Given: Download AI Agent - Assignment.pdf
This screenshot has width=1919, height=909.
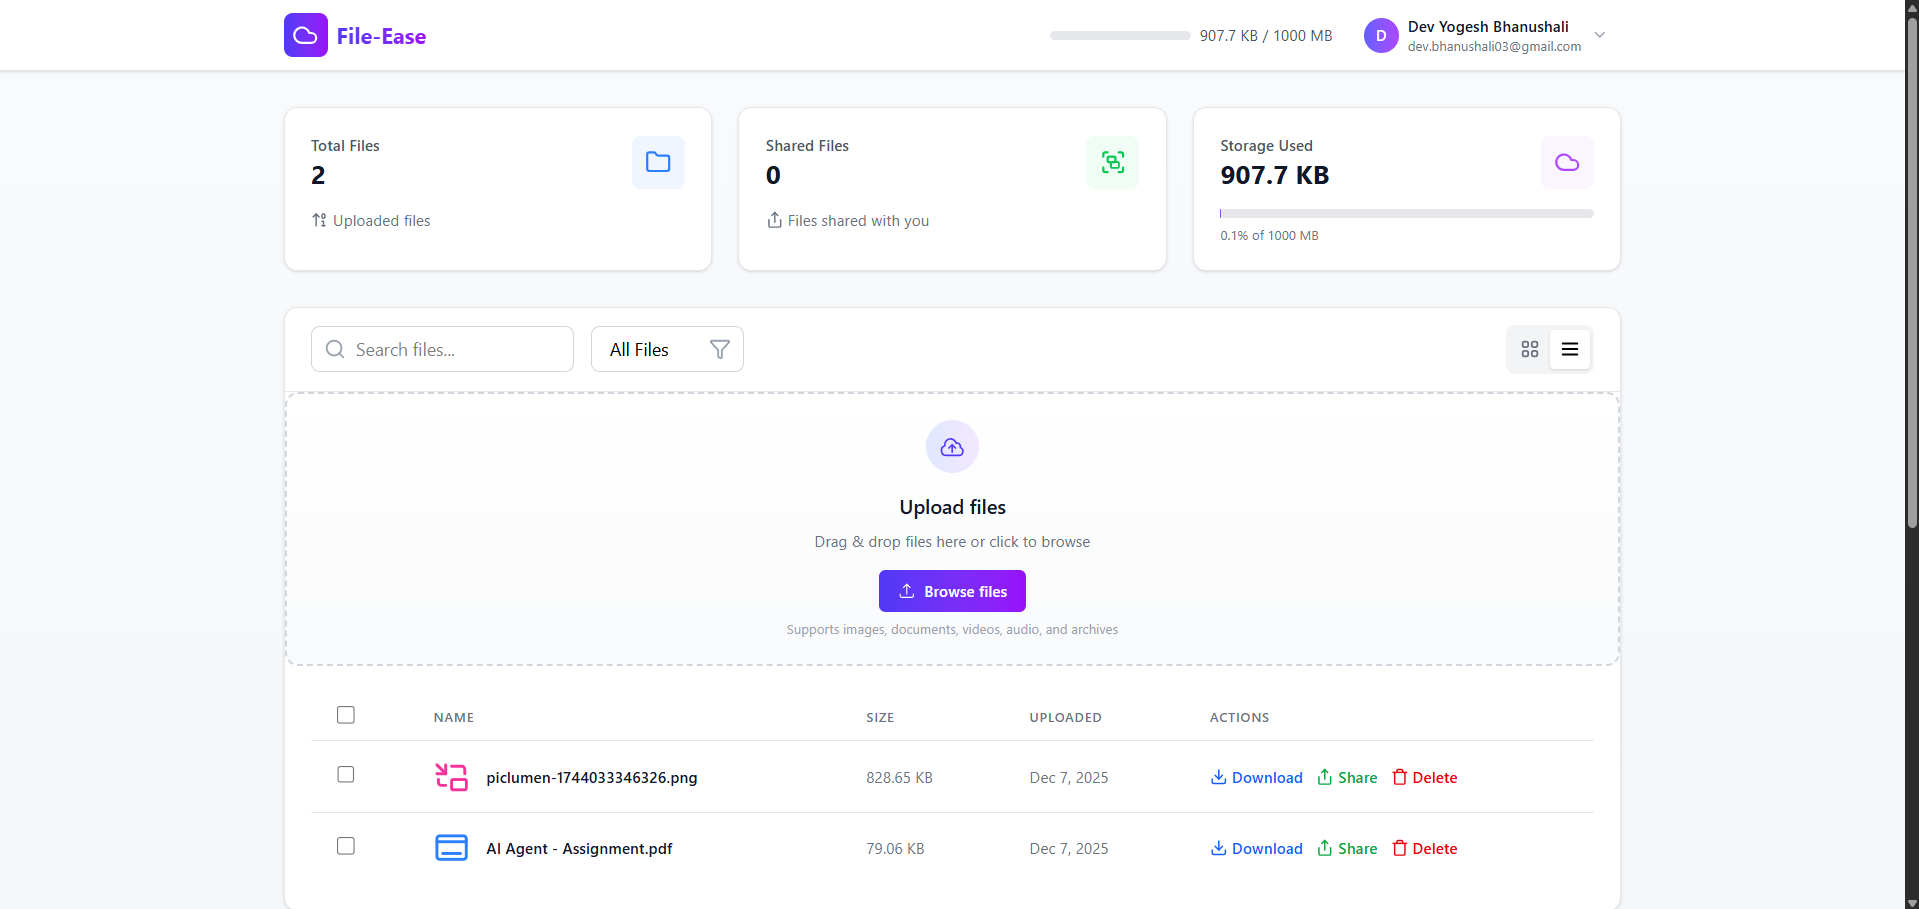Looking at the screenshot, I should (1256, 848).
